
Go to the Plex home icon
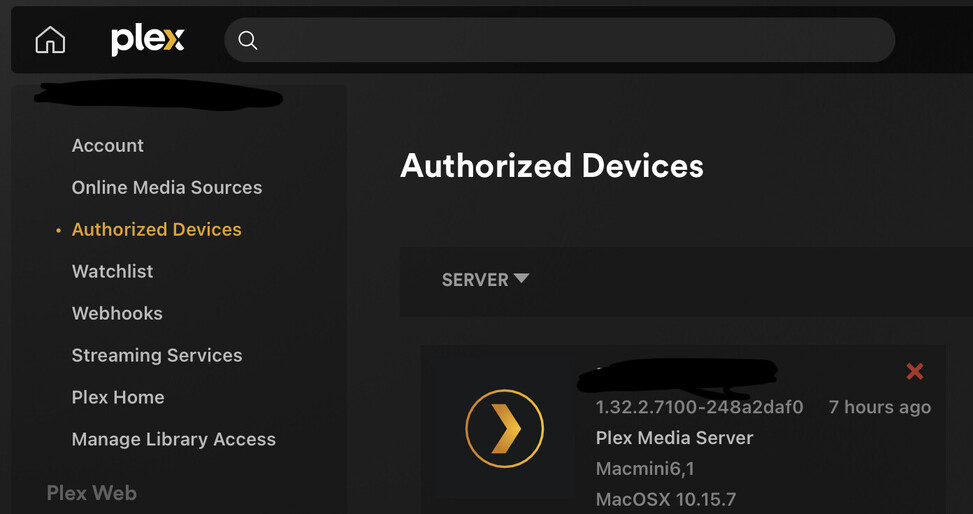tap(50, 40)
